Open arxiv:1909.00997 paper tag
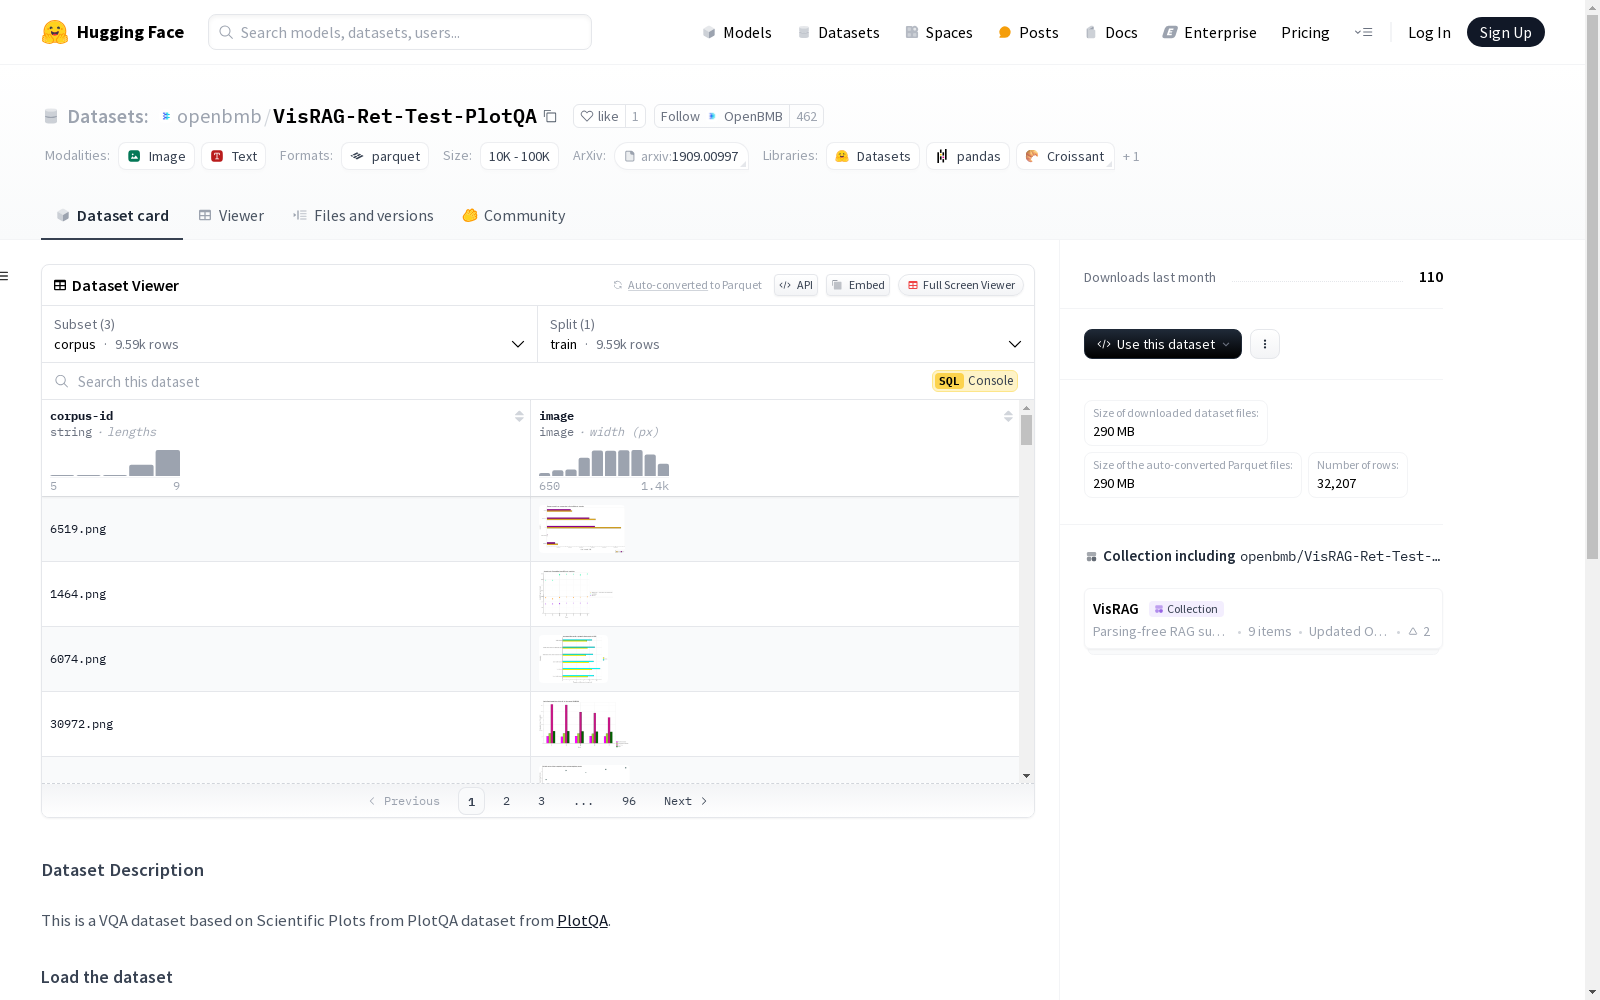 coord(681,156)
